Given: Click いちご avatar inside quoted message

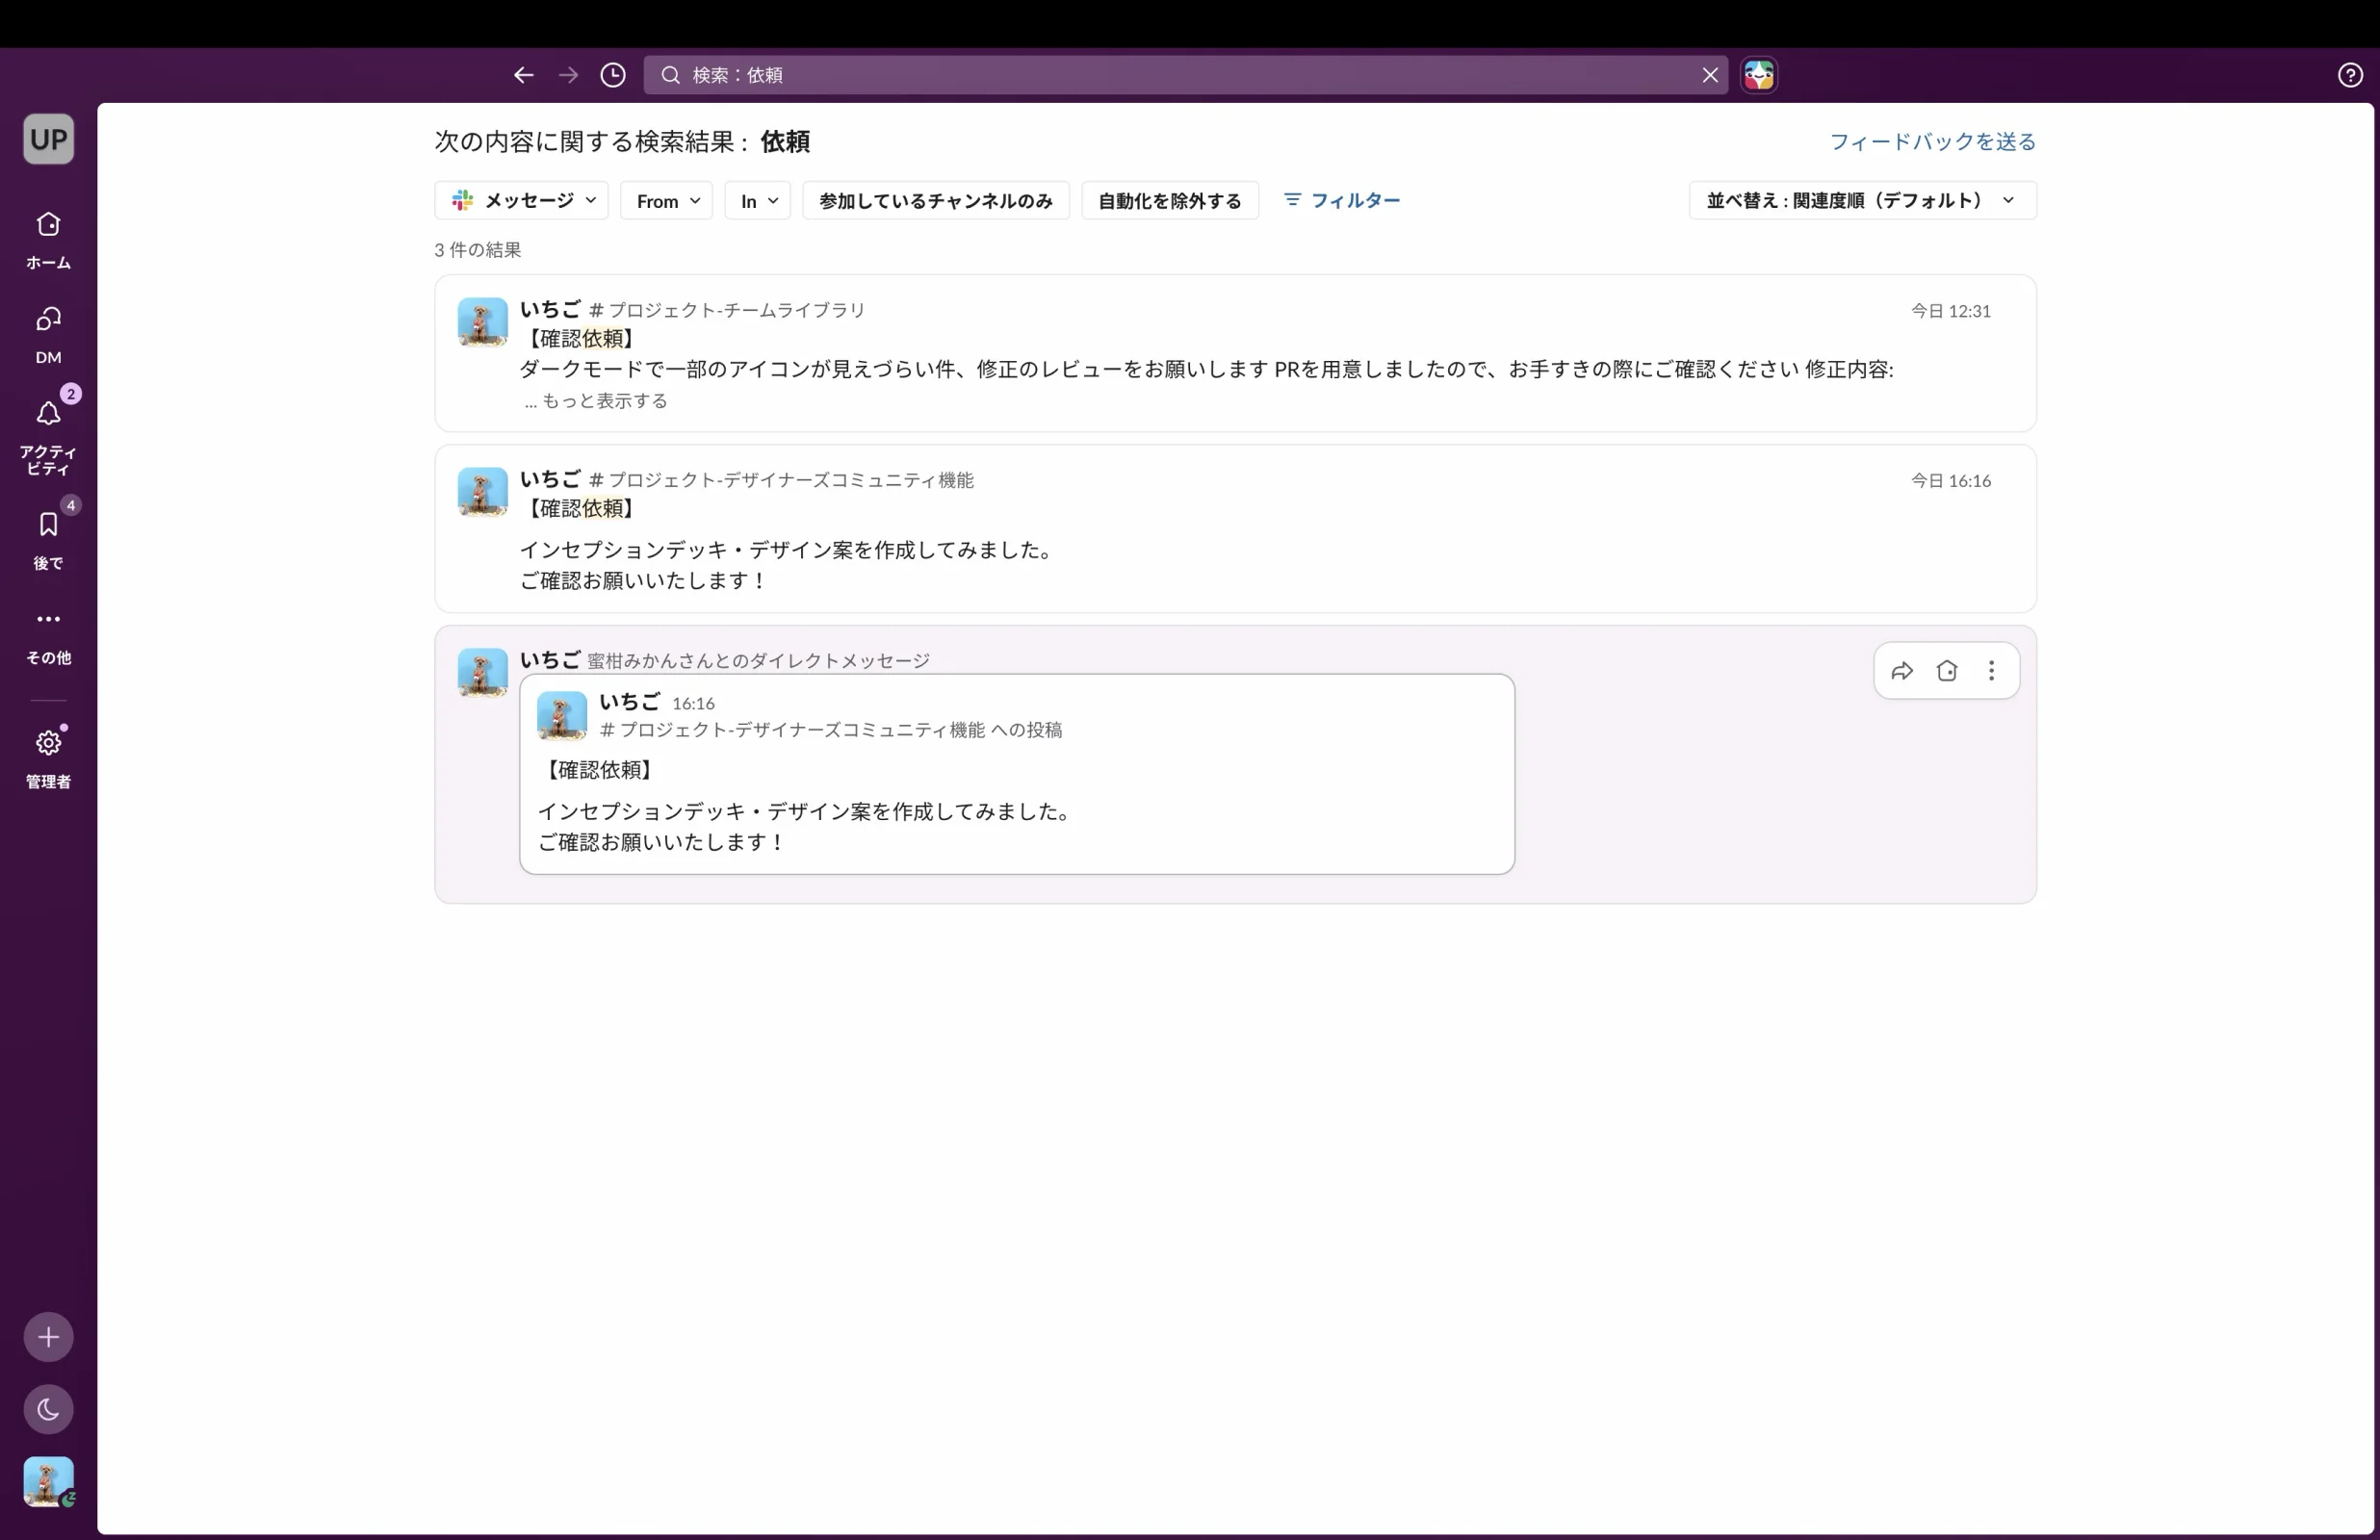Looking at the screenshot, I should (562, 716).
